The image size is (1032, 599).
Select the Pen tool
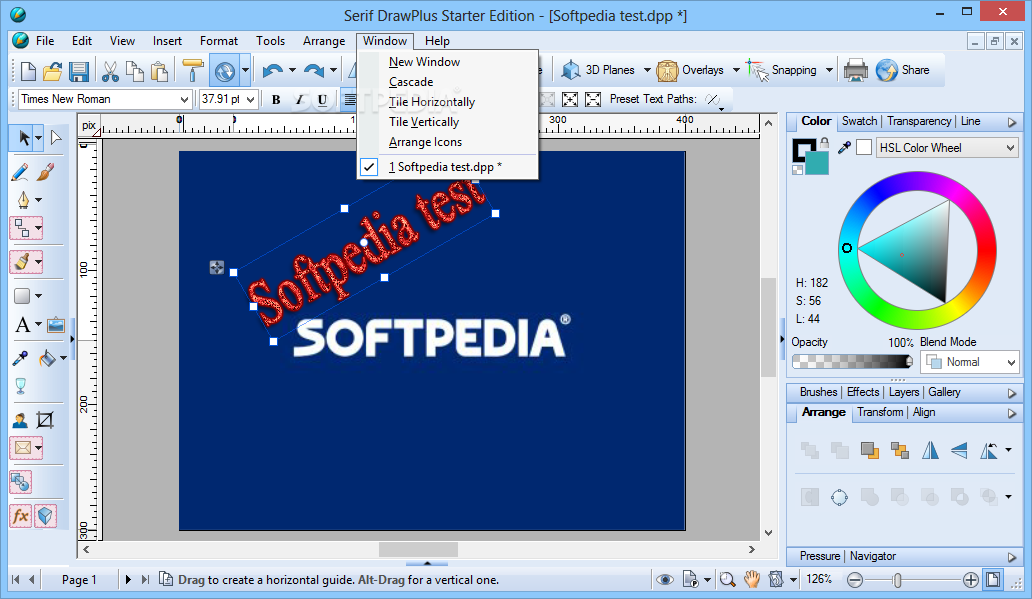(x=23, y=199)
